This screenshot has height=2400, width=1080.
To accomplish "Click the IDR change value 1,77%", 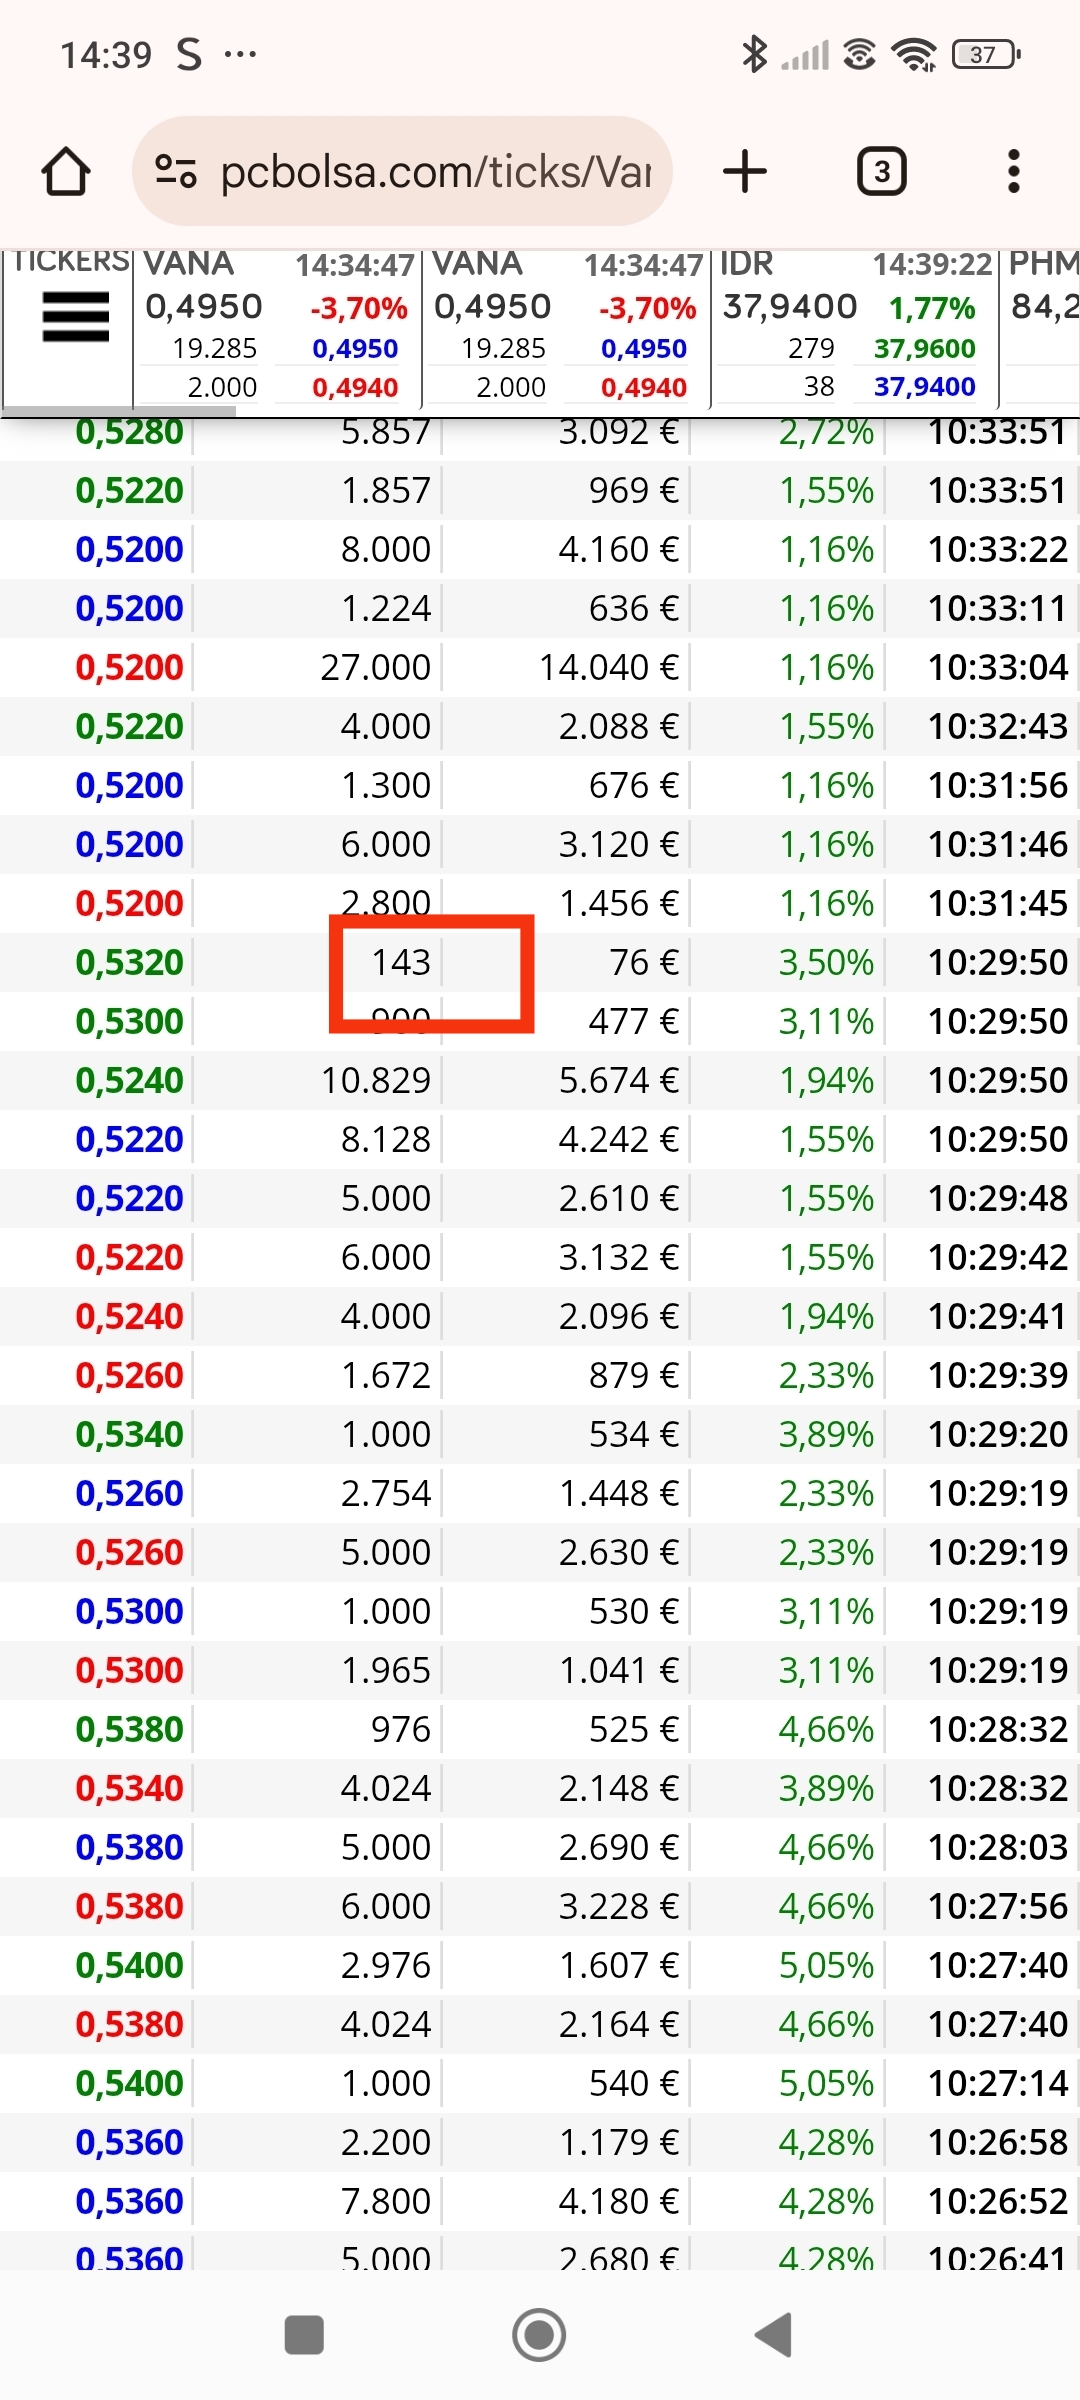I will click(932, 308).
